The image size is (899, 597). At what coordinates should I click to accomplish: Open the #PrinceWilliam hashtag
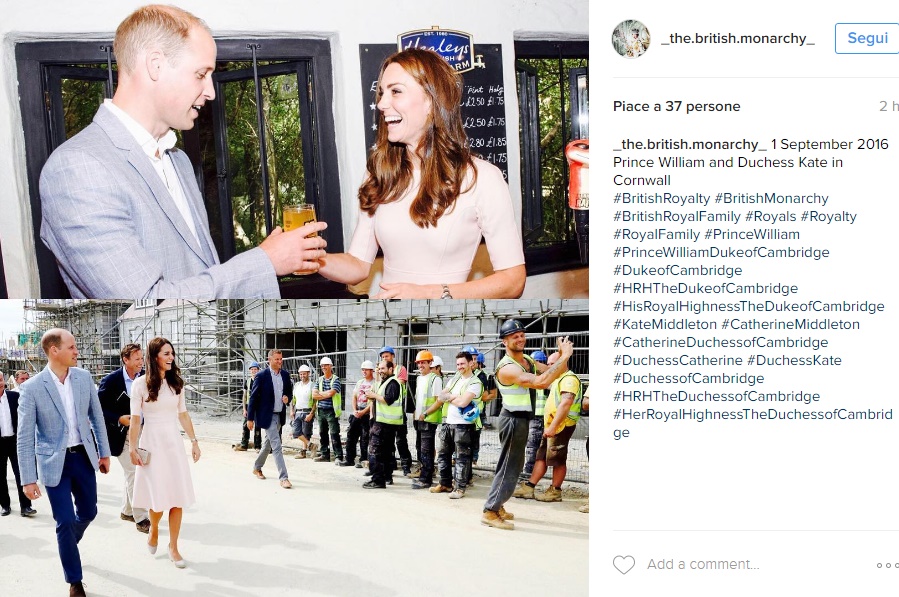[x=752, y=235]
